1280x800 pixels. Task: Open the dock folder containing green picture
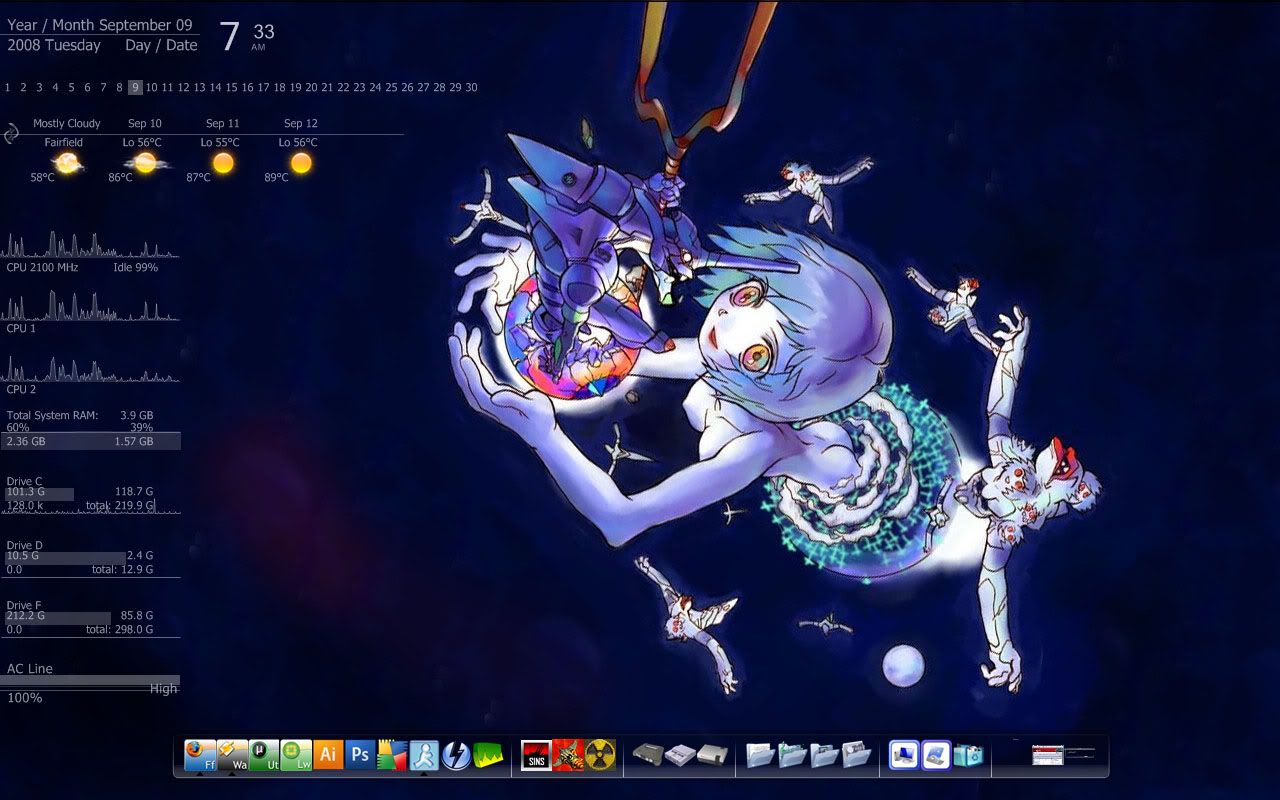pyautogui.click(x=792, y=754)
